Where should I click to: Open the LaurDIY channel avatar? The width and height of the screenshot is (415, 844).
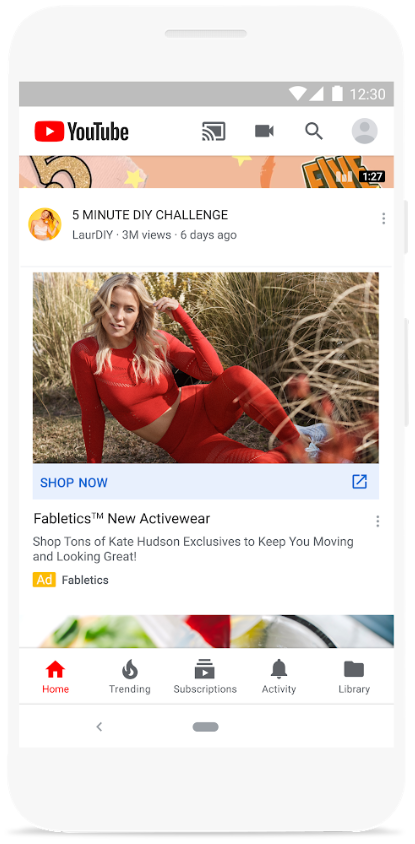pos(45,224)
